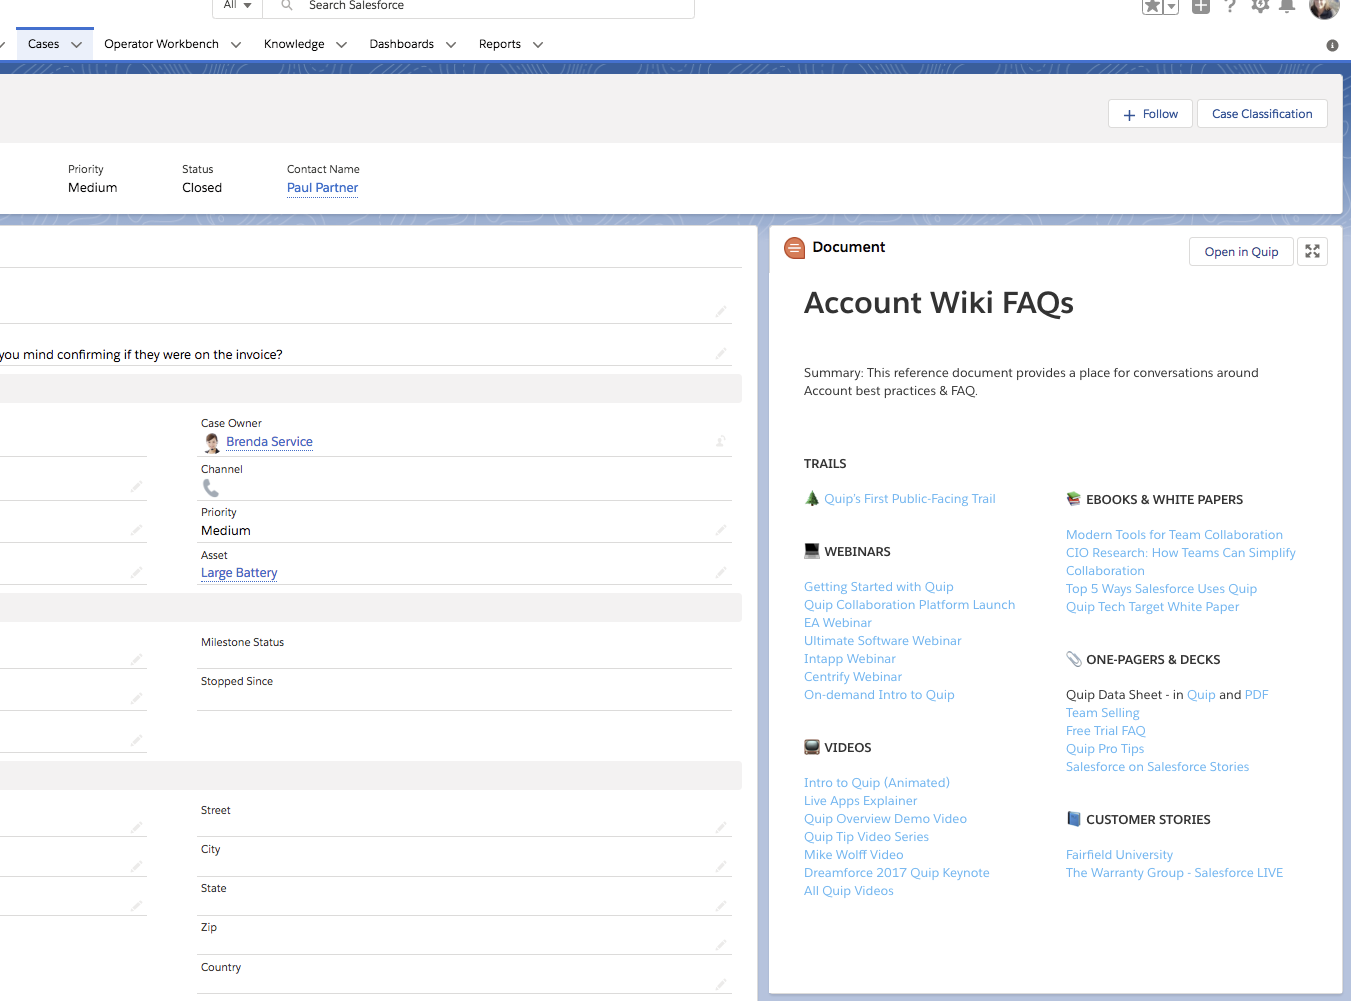The width and height of the screenshot is (1351, 1001).
Task: Click the change owner icon beside Brenda Service
Action: tap(721, 441)
